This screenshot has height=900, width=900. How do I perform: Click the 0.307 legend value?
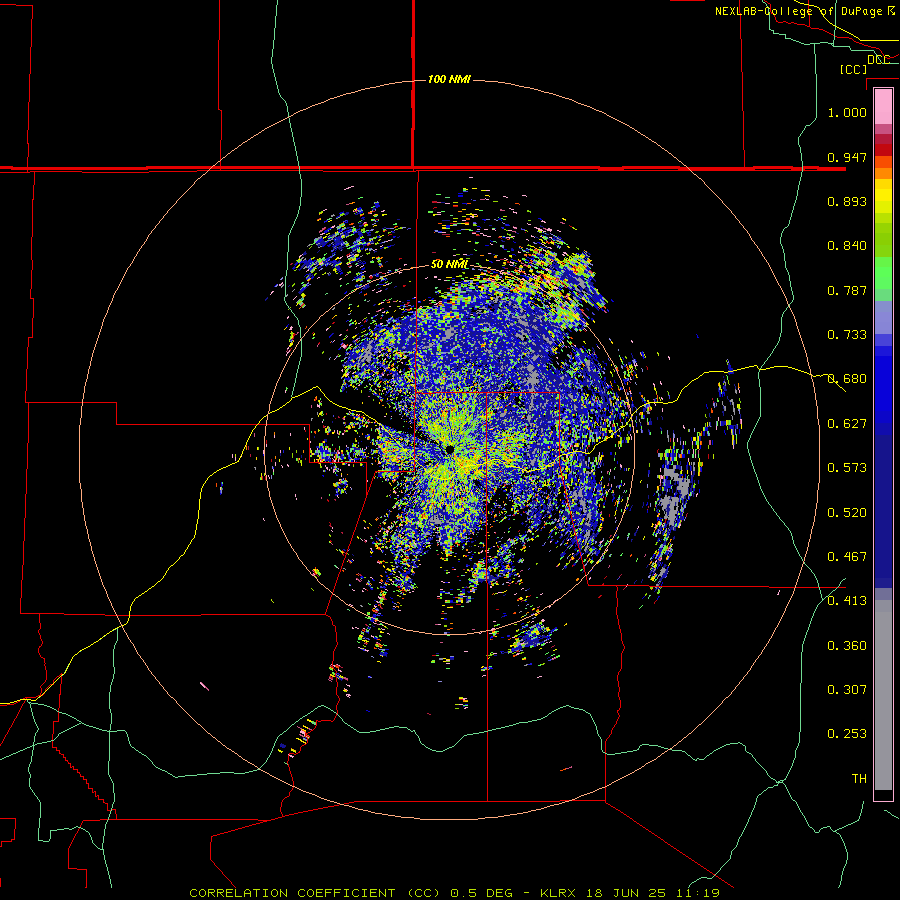847,690
